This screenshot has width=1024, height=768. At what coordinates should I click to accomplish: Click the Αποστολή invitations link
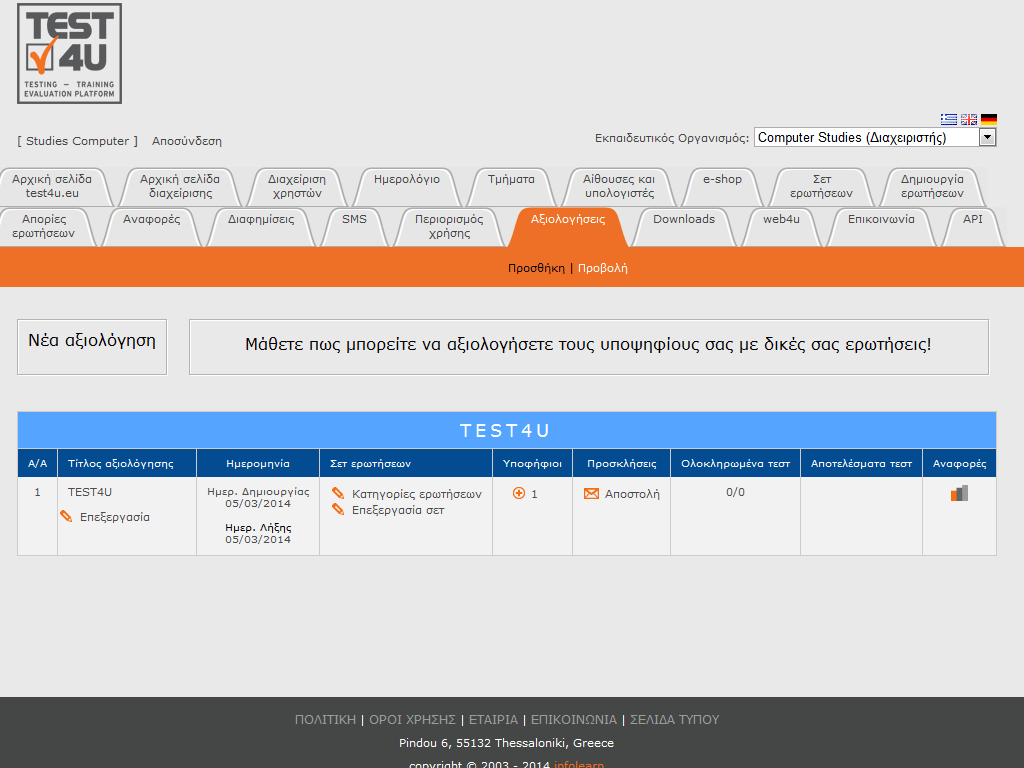coord(632,494)
